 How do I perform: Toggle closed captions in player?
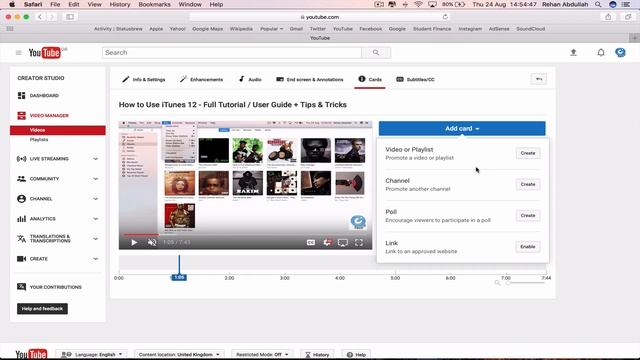[x=311, y=242]
